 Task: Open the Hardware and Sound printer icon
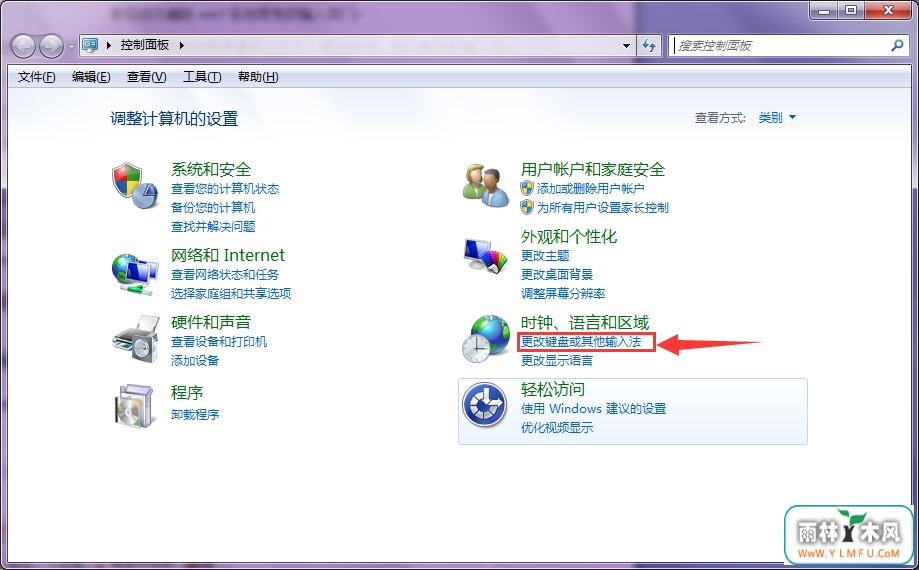[136, 339]
